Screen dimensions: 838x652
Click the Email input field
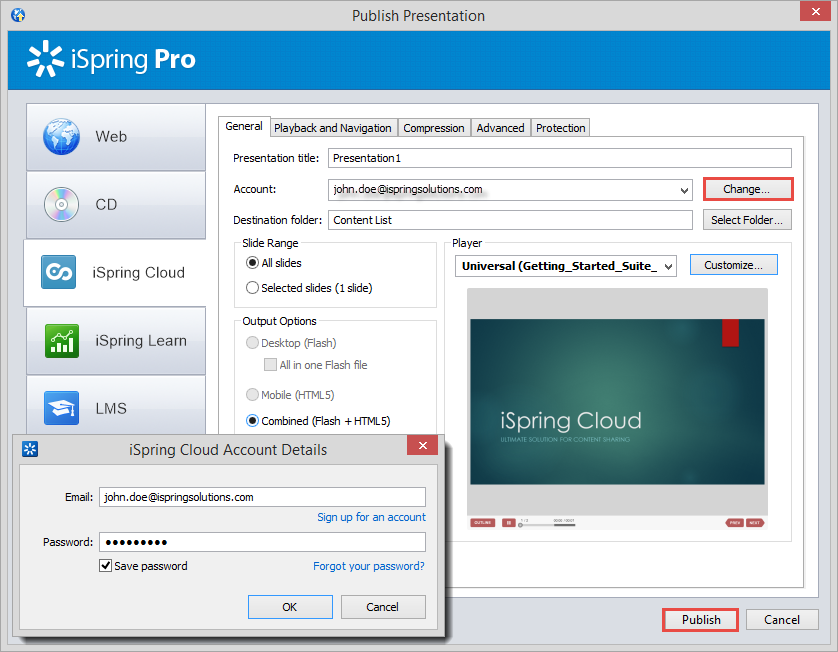(x=262, y=497)
